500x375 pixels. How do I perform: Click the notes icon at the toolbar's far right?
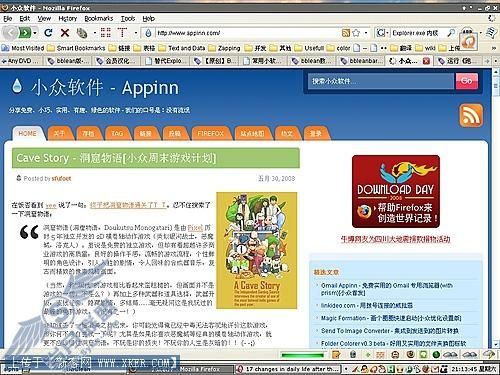click(x=491, y=33)
